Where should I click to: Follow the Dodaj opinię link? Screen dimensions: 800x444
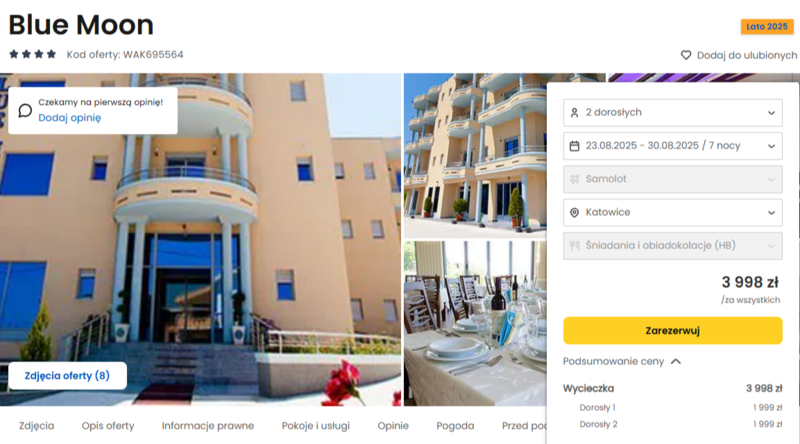[70, 118]
